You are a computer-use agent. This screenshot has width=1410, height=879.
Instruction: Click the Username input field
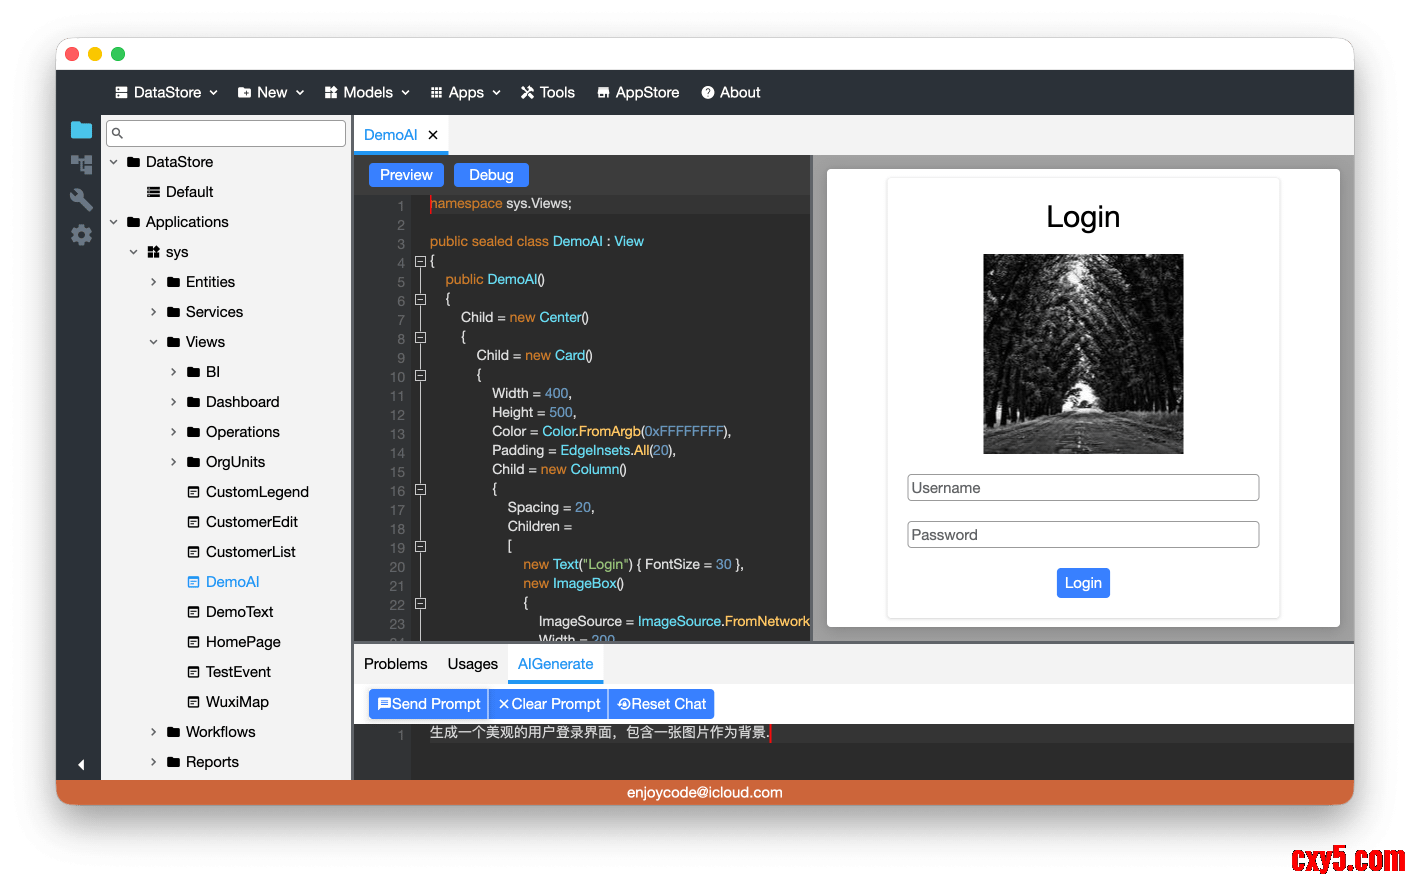1083,488
